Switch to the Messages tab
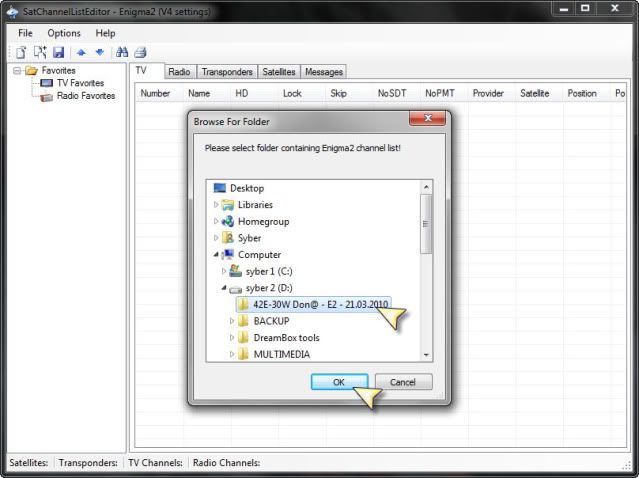The height and width of the screenshot is (478, 639). 324,72
